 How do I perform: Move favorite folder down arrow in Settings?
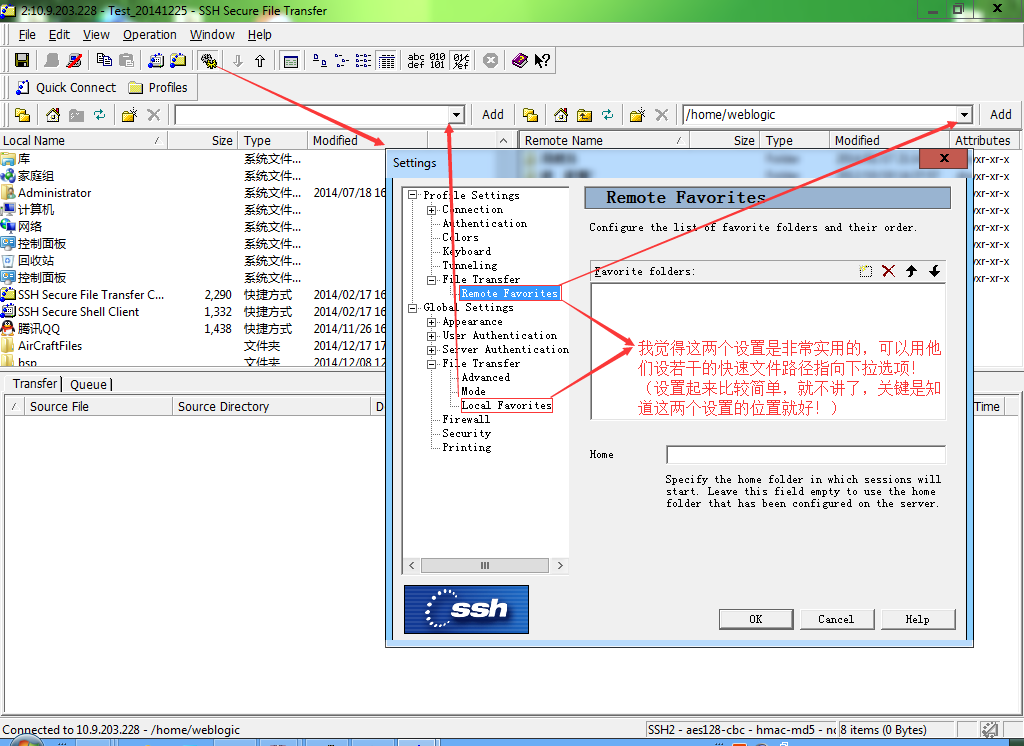tap(935, 271)
